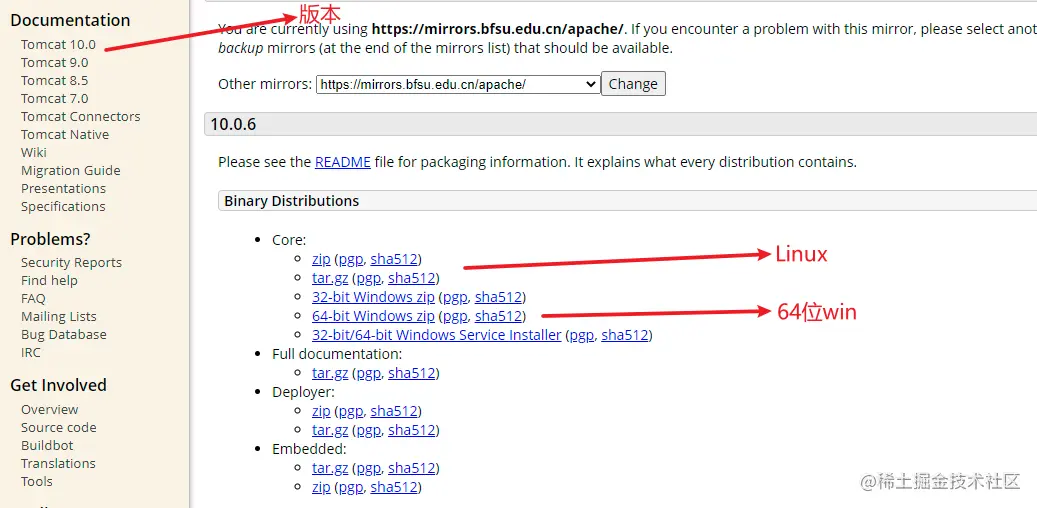The width and height of the screenshot is (1037, 508).
Task: Click the Change mirror button
Action: tap(633, 84)
